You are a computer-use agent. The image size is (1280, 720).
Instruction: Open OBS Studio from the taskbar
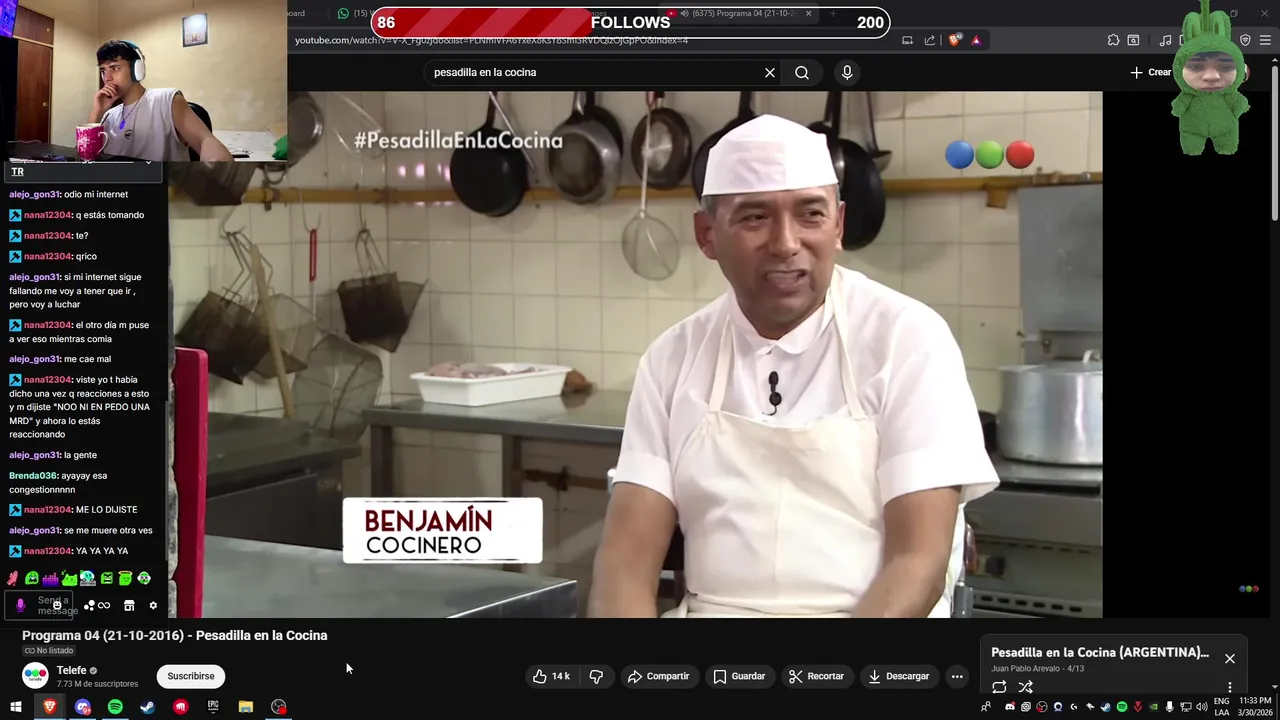pos(279,707)
